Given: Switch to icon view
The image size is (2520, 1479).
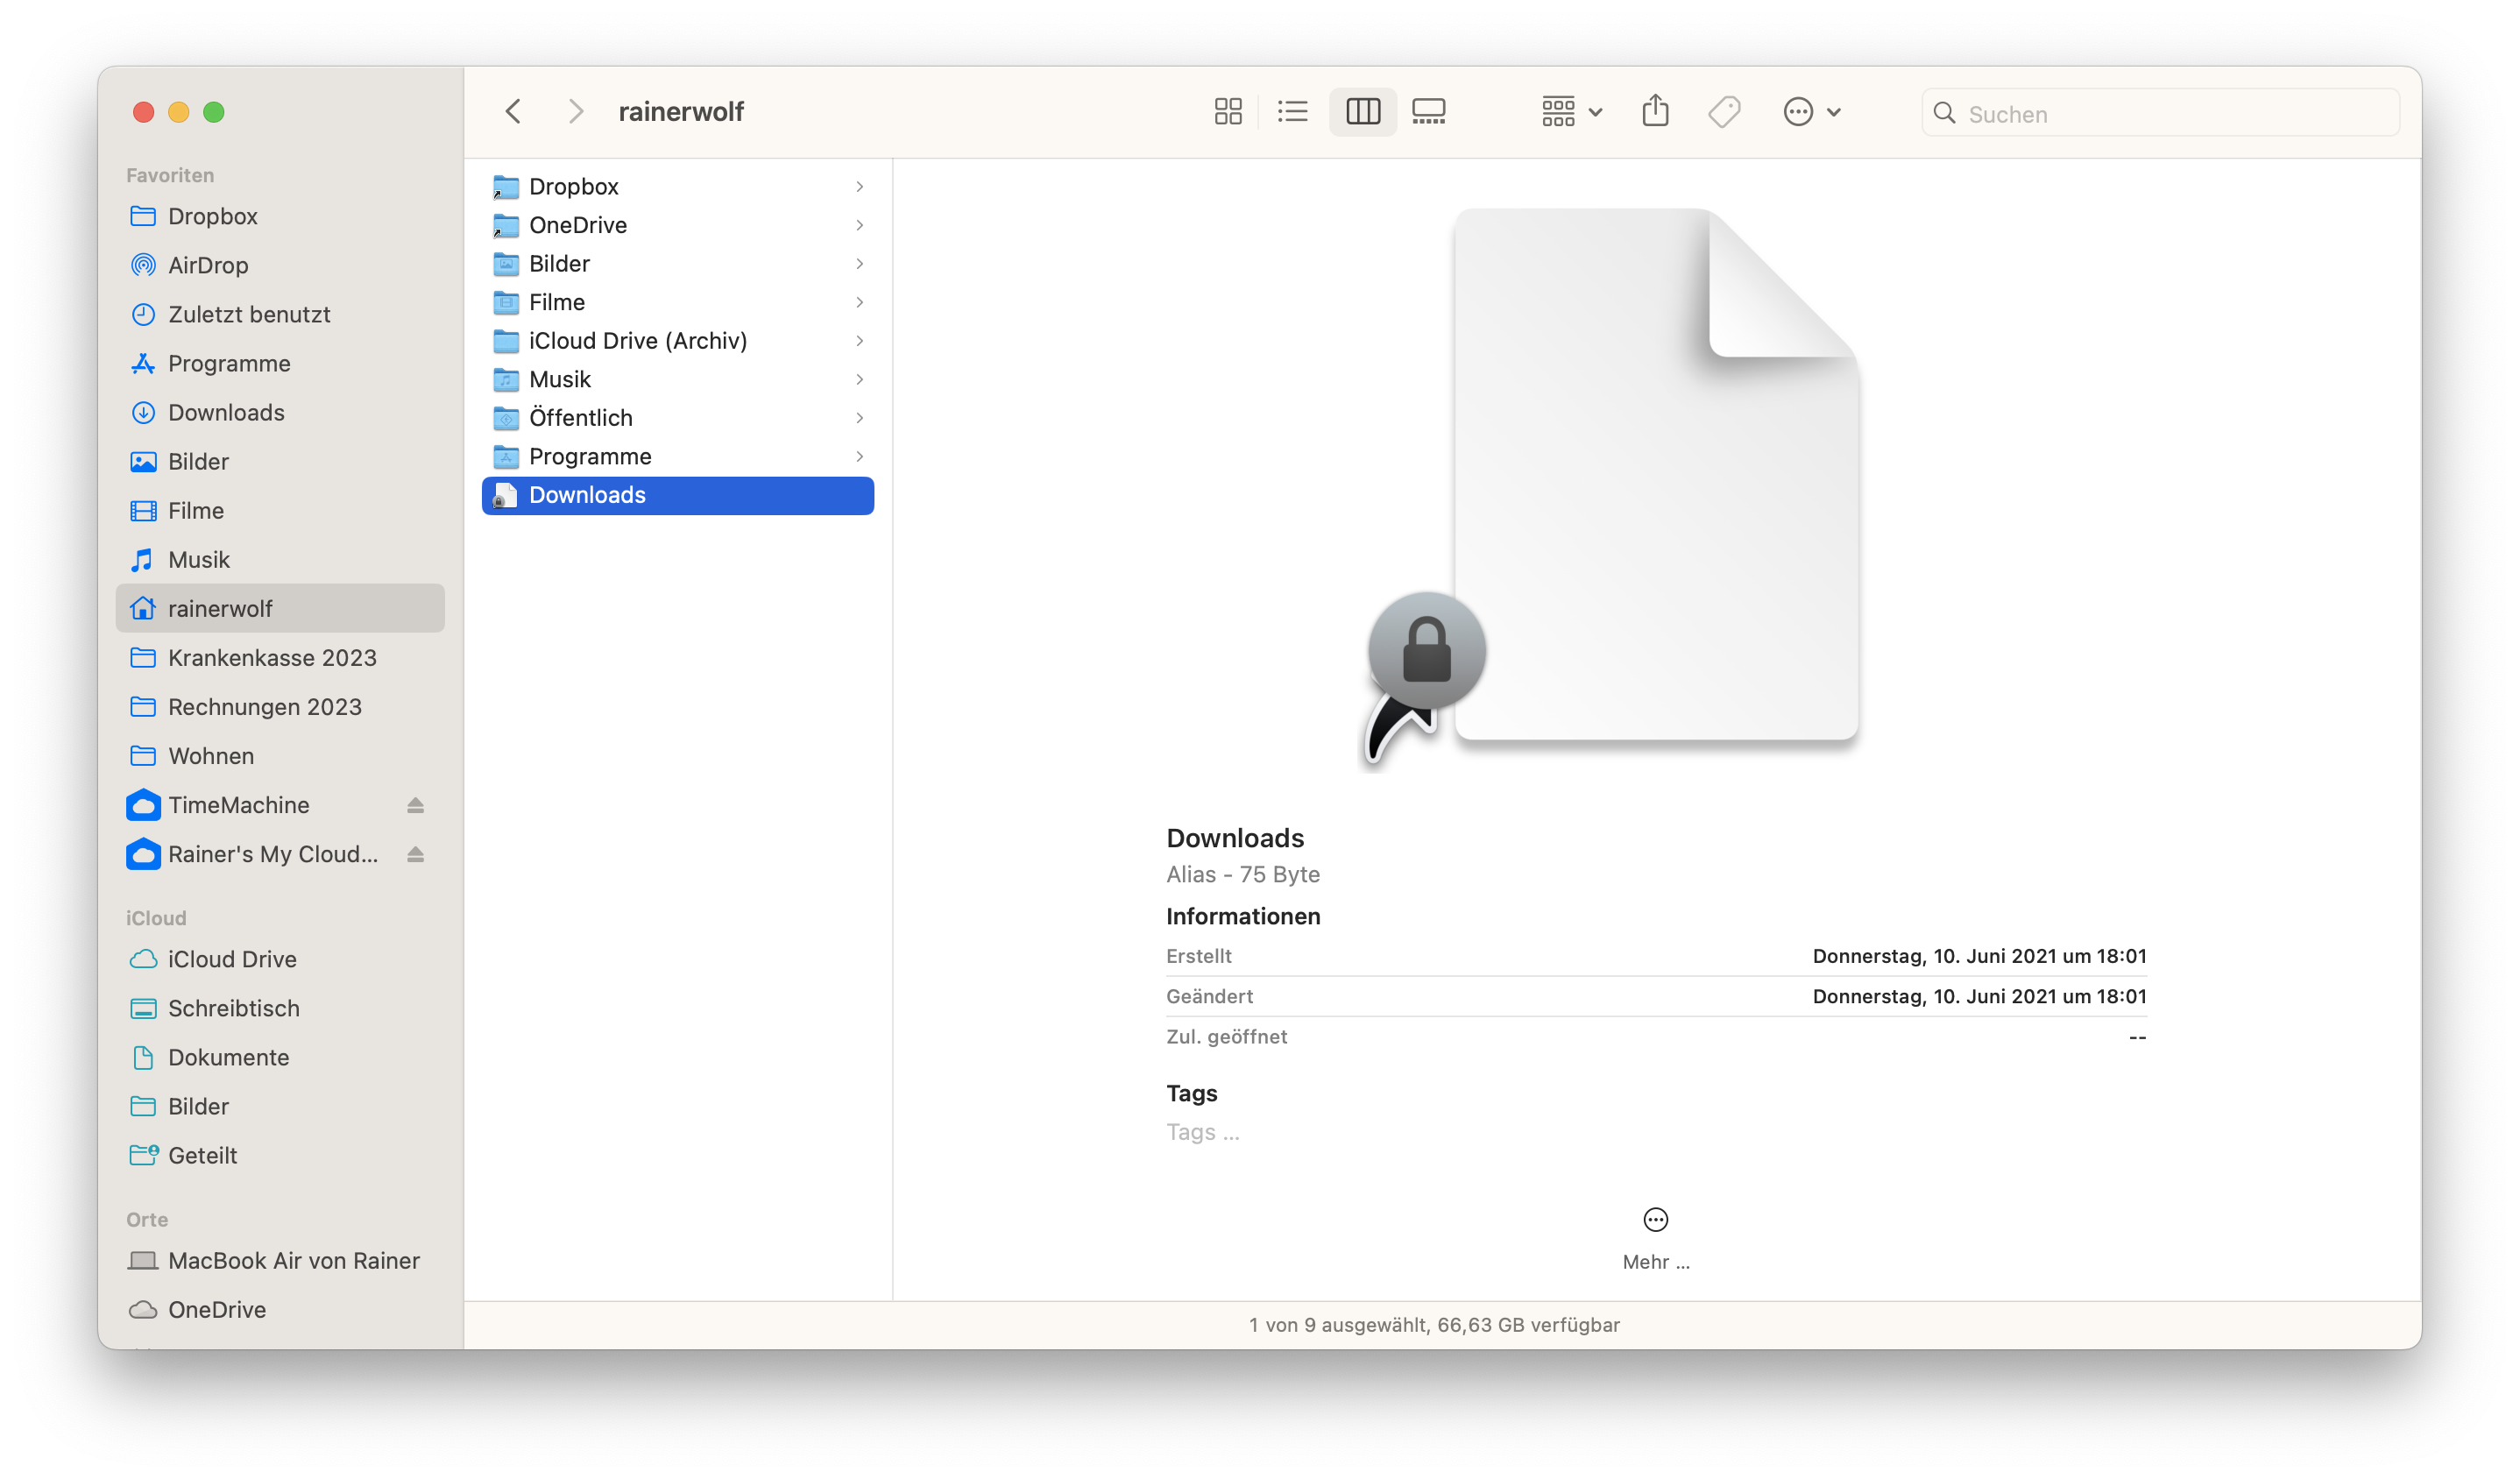Looking at the screenshot, I should tap(1227, 111).
